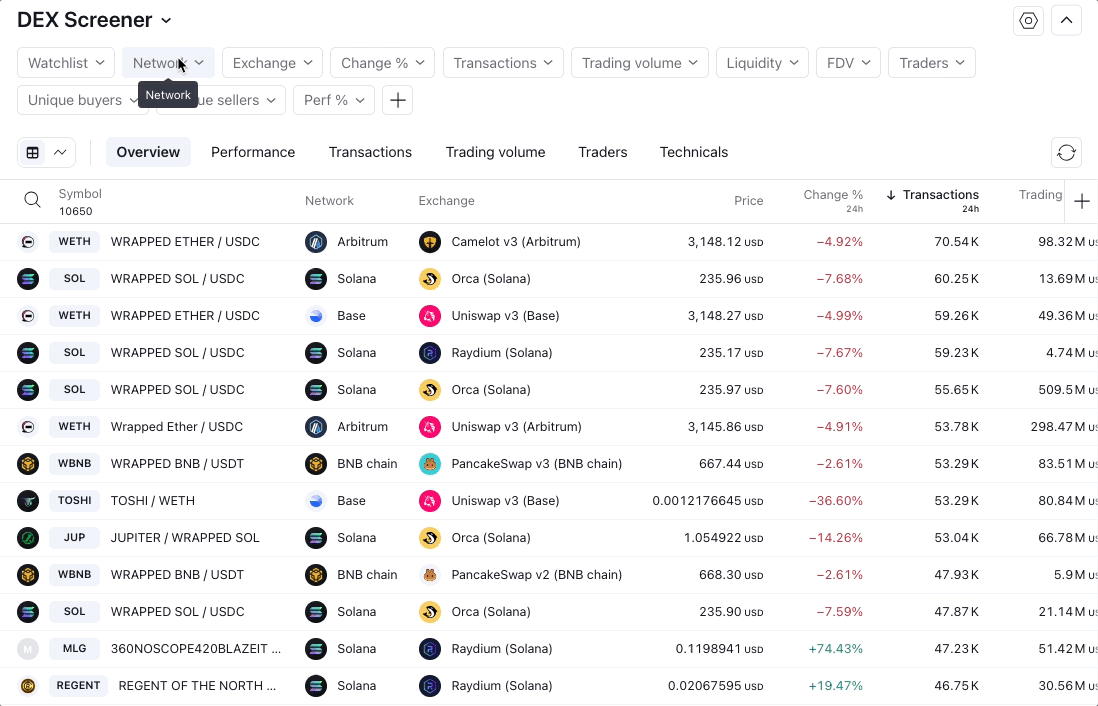Select the 360NOSCOPE420BLAZEIT pair name

click(195, 649)
